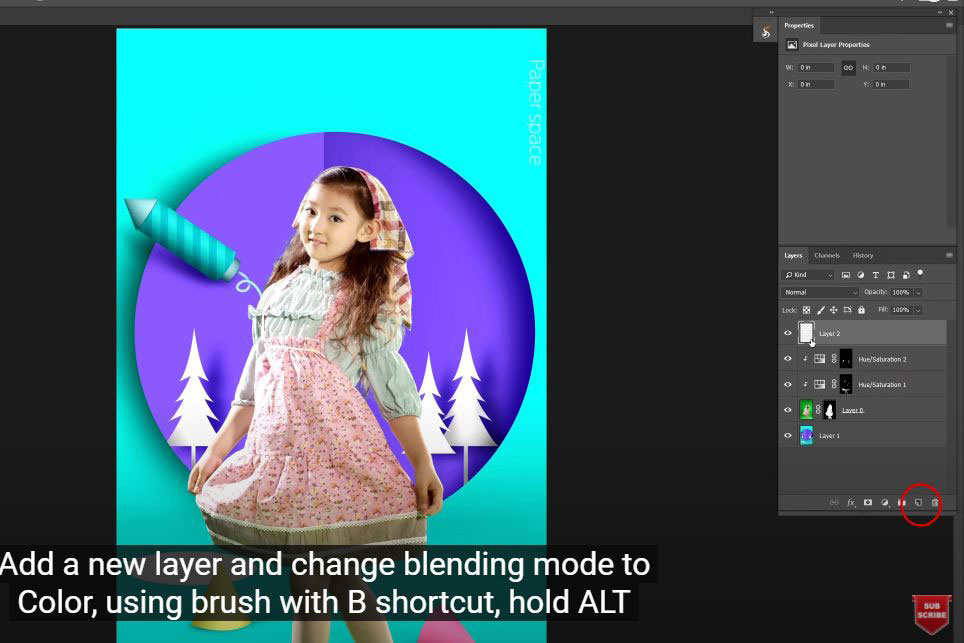
Task: Select the Layer 0 name
Action: point(853,410)
